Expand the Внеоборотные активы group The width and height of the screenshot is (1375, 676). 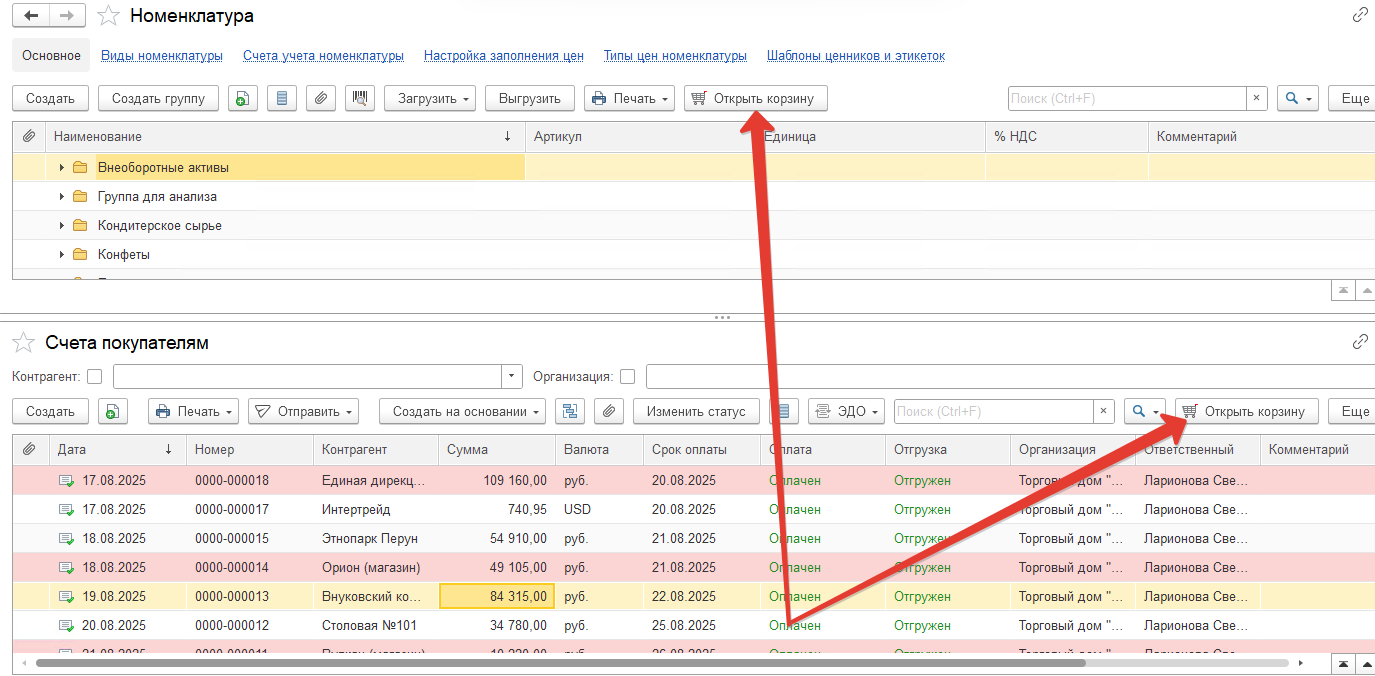pos(62,168)
